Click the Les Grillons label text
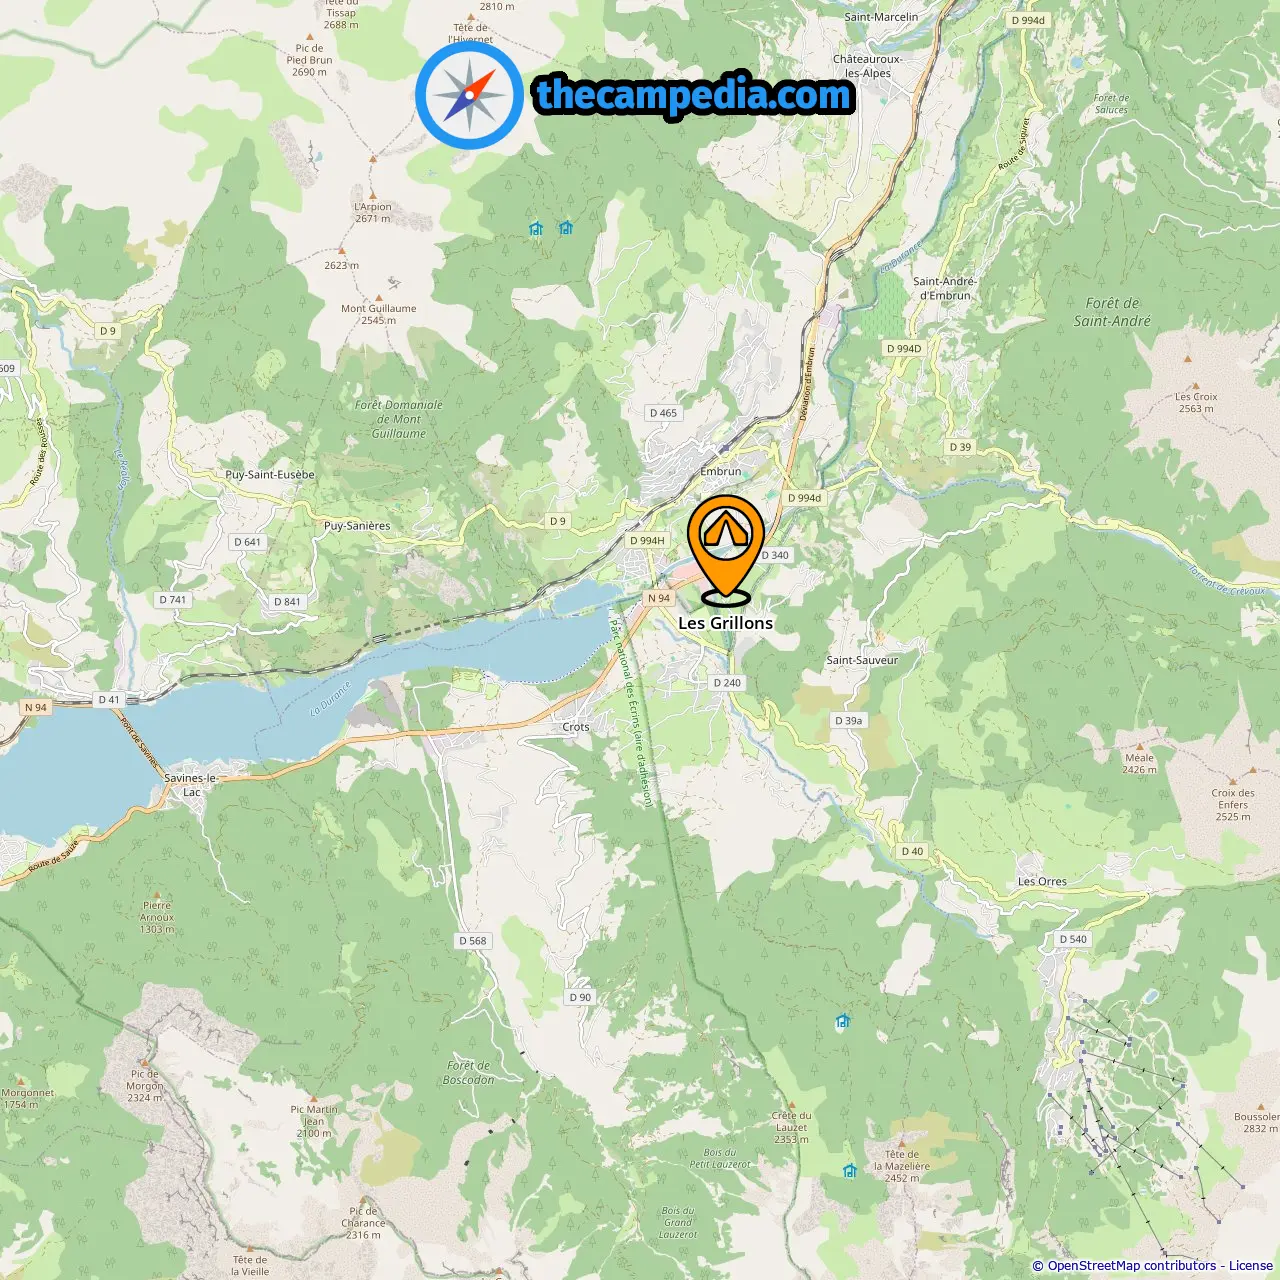Image resolution: width=1280 pixels, height=1280 pixels. 726,623
